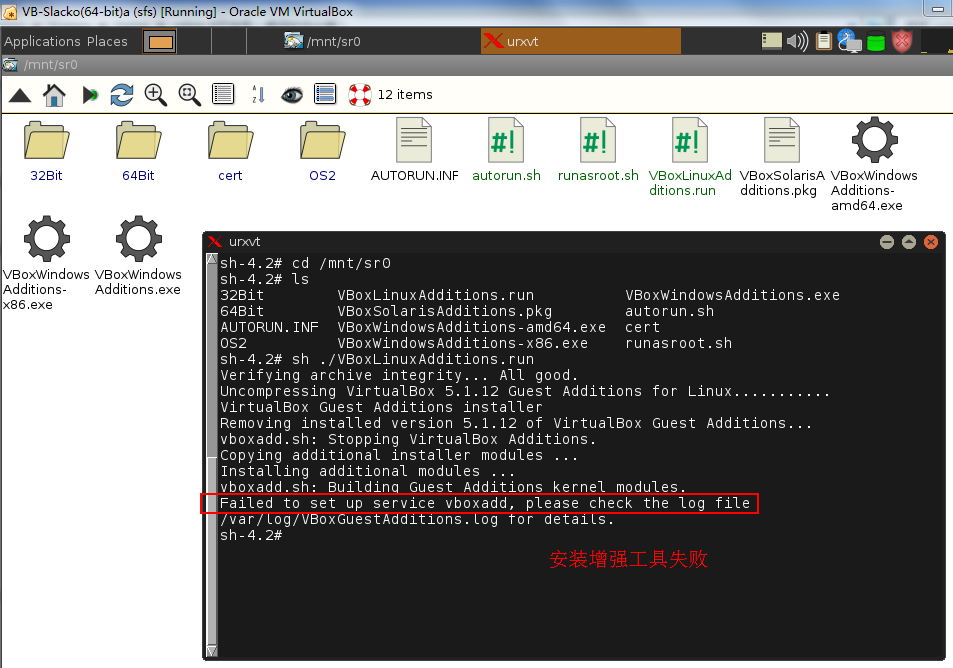The width and height of the screenshot is (953, 668).
Task: Click 'Verifying archive integrity... All good.' line
Action: 399,375
